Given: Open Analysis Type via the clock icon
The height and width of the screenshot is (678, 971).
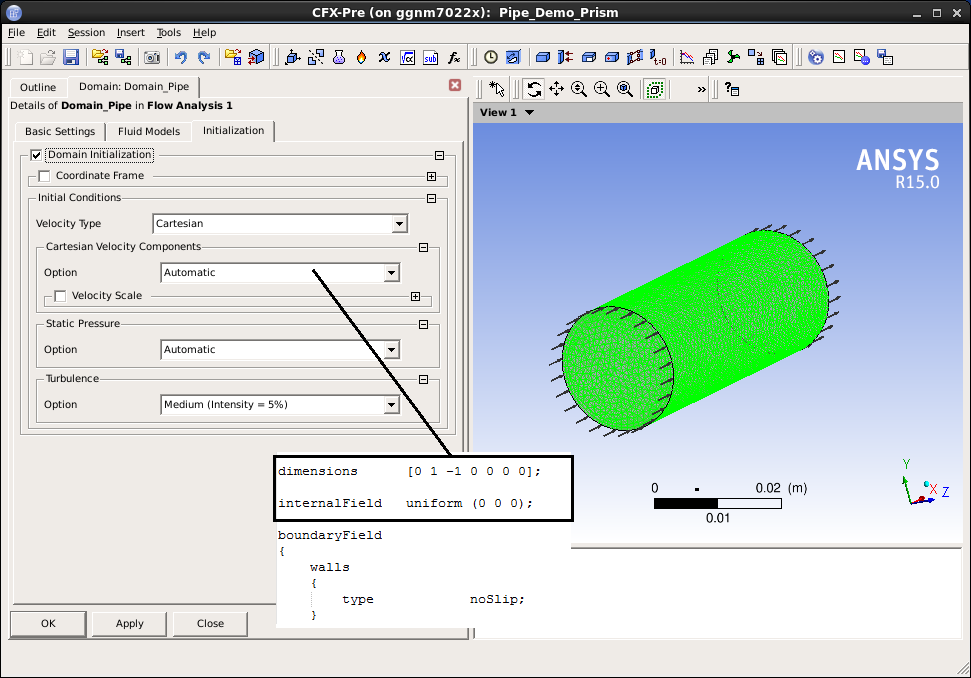Looking at the screenshot, I should (490, 58).
